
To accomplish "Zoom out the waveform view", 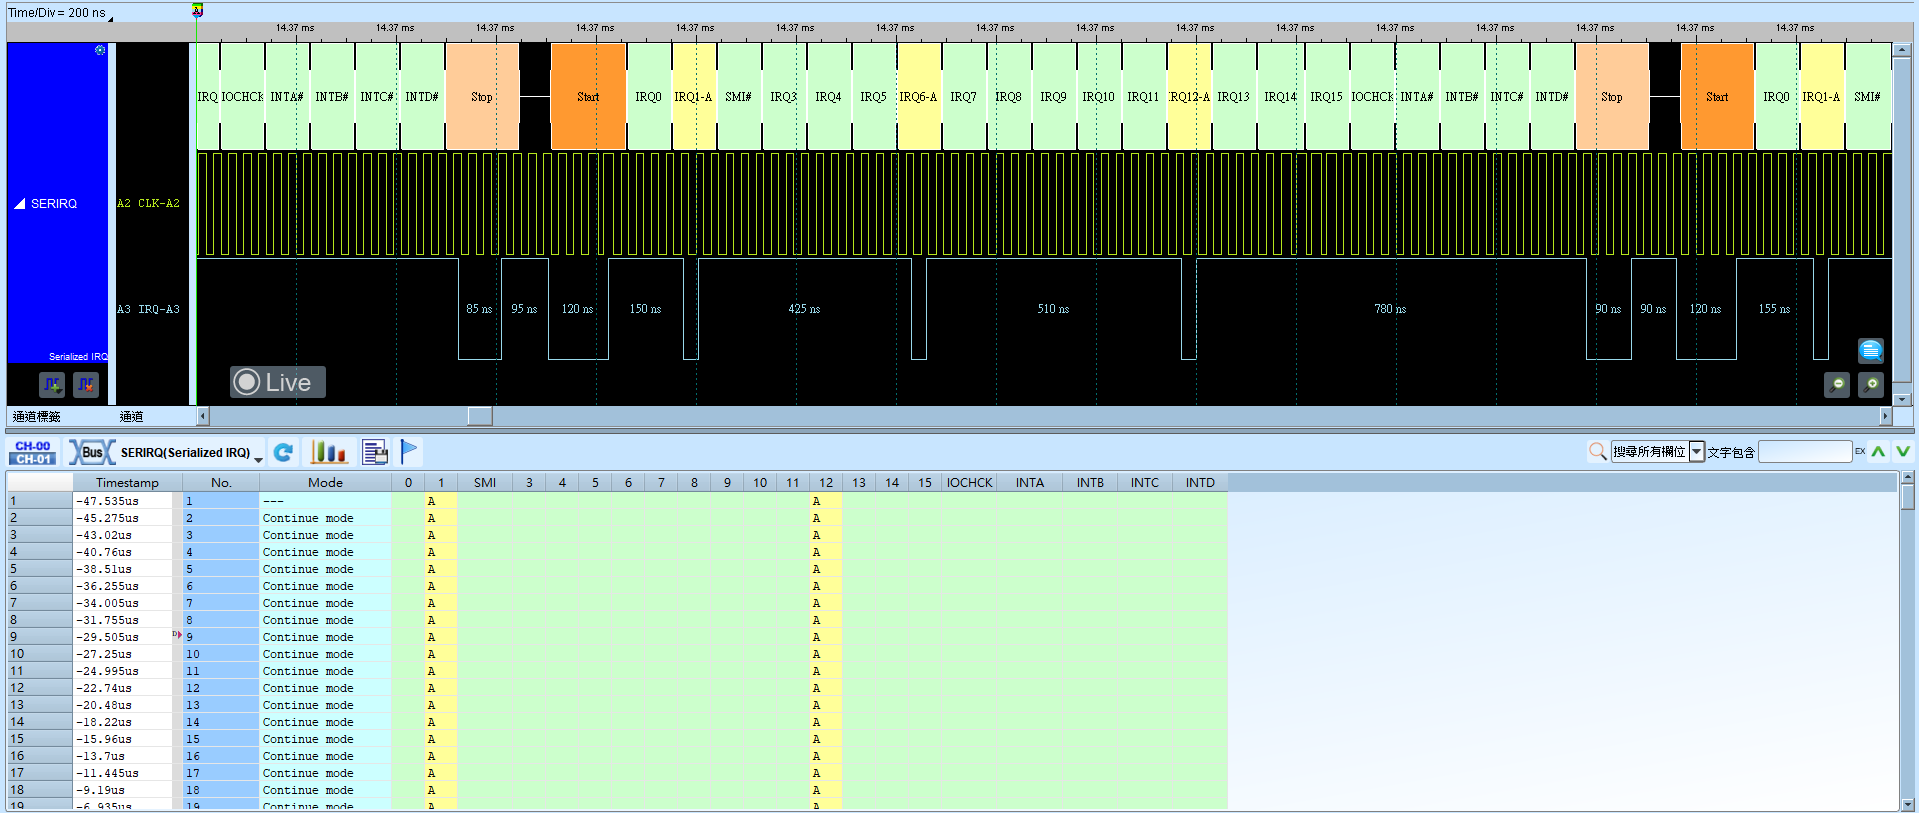I will tap(1837, 384).
